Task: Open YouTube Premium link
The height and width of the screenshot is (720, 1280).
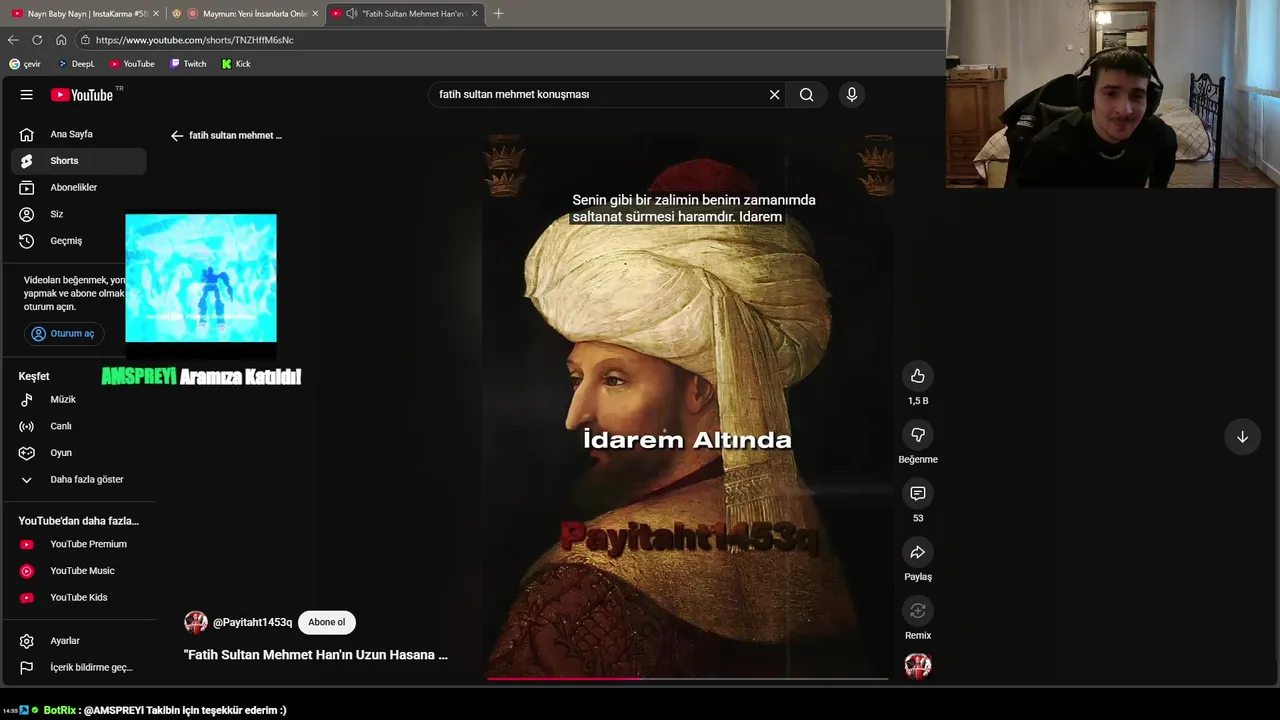Action: (x=79, y=544)
